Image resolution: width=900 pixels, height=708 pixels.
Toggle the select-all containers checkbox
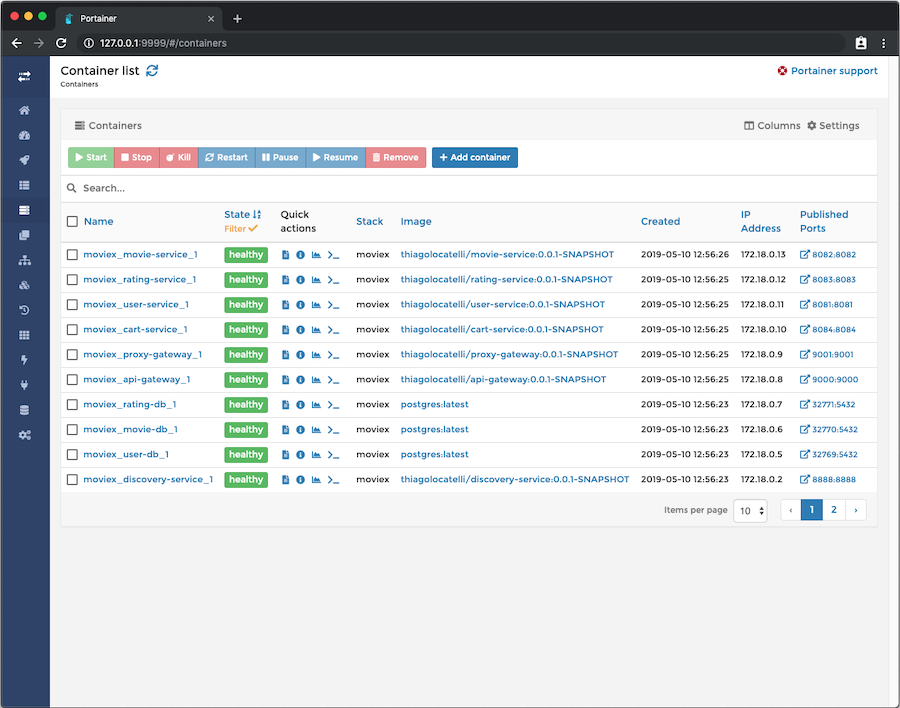[72, 222]
